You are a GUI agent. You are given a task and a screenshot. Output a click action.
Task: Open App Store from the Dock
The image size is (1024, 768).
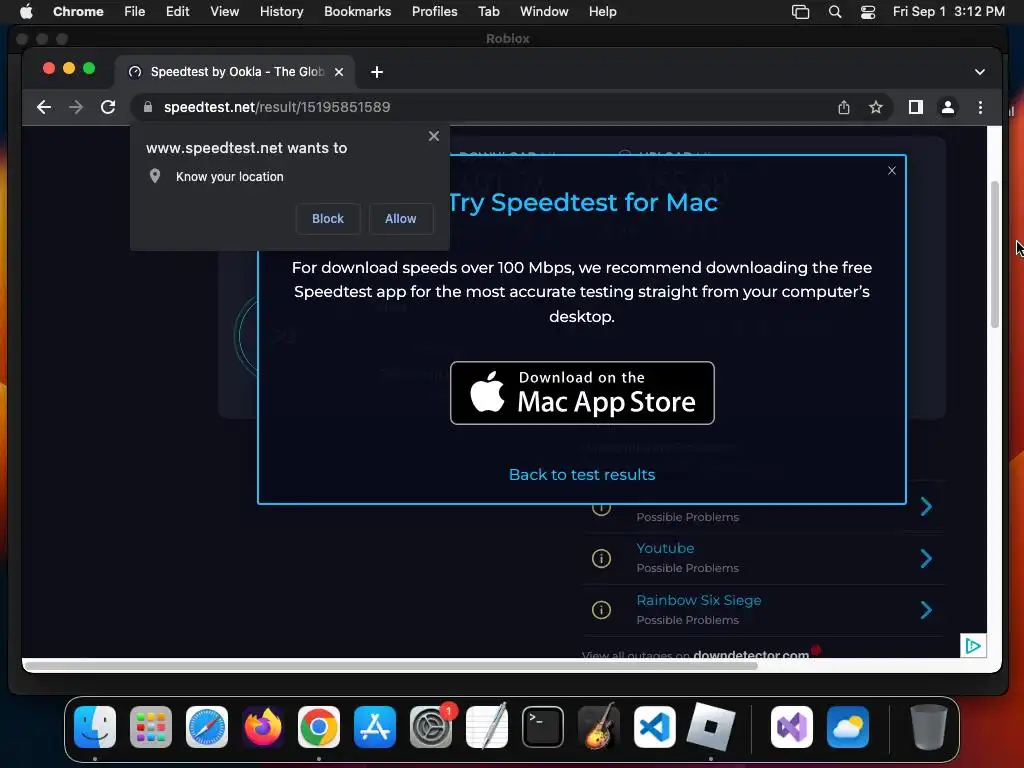(375, 727)
